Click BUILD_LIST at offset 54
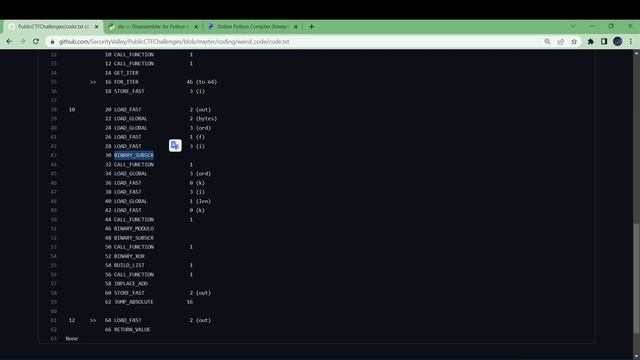 pos(129,265)
